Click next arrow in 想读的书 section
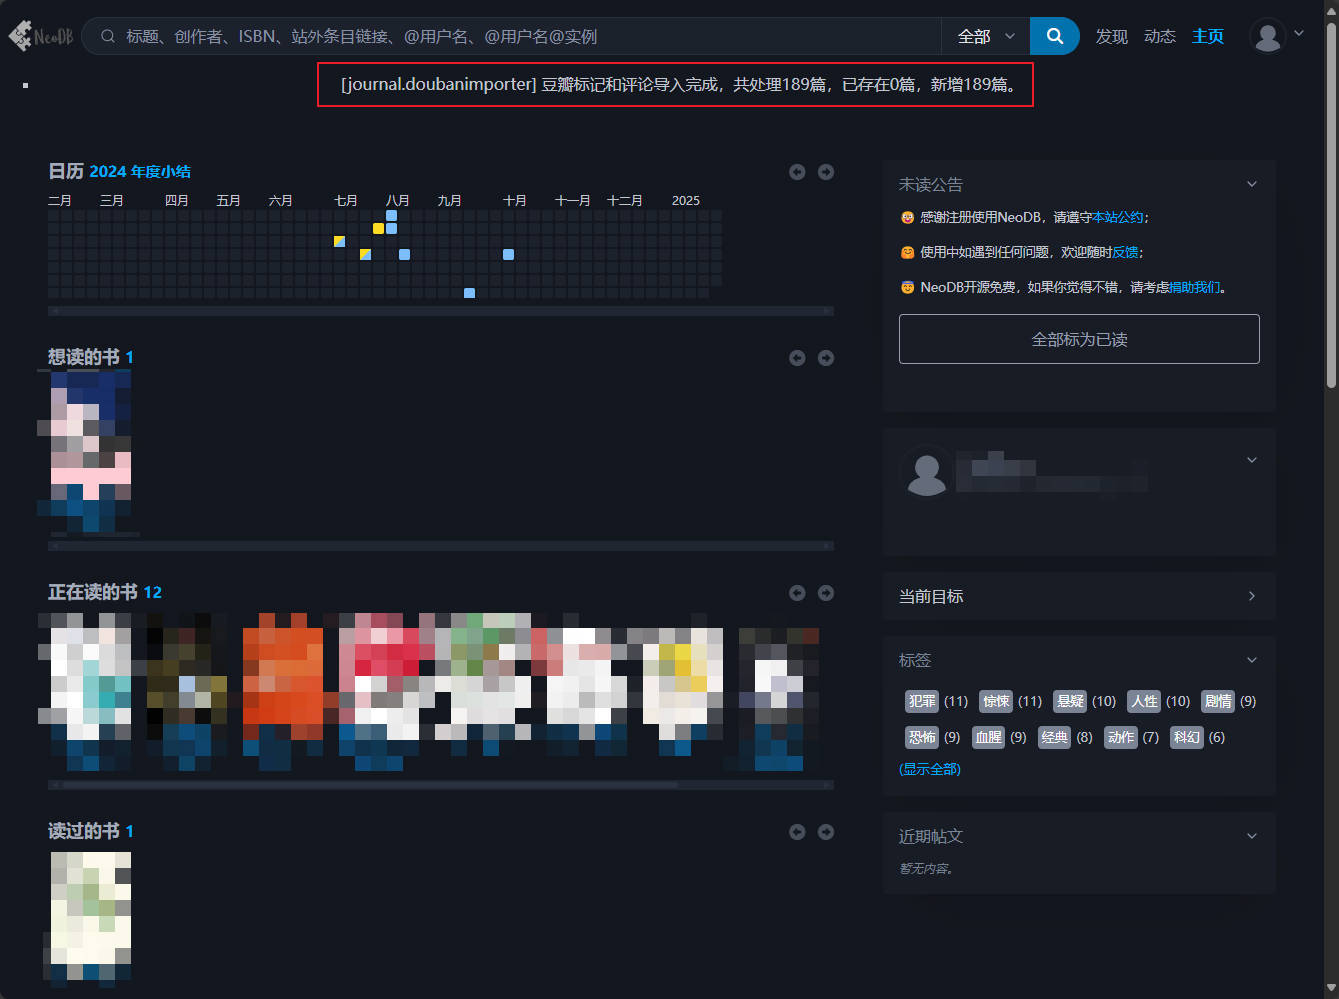 tap(825, 358)
